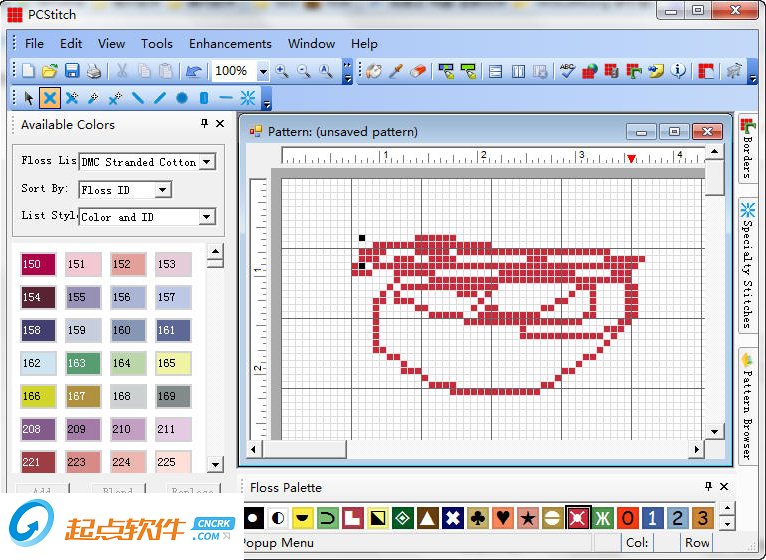Expand the List Style dropdown

(x=207, y=216)
